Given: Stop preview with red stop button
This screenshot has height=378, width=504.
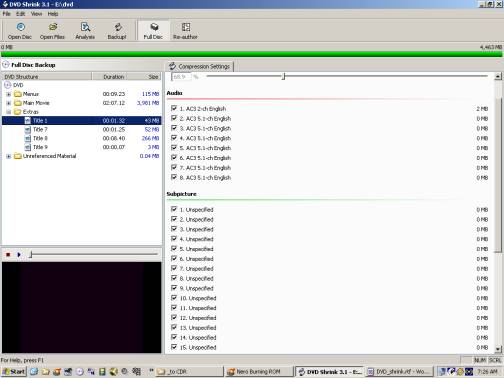Looking at the screenshot, I should tap(8, 255).
